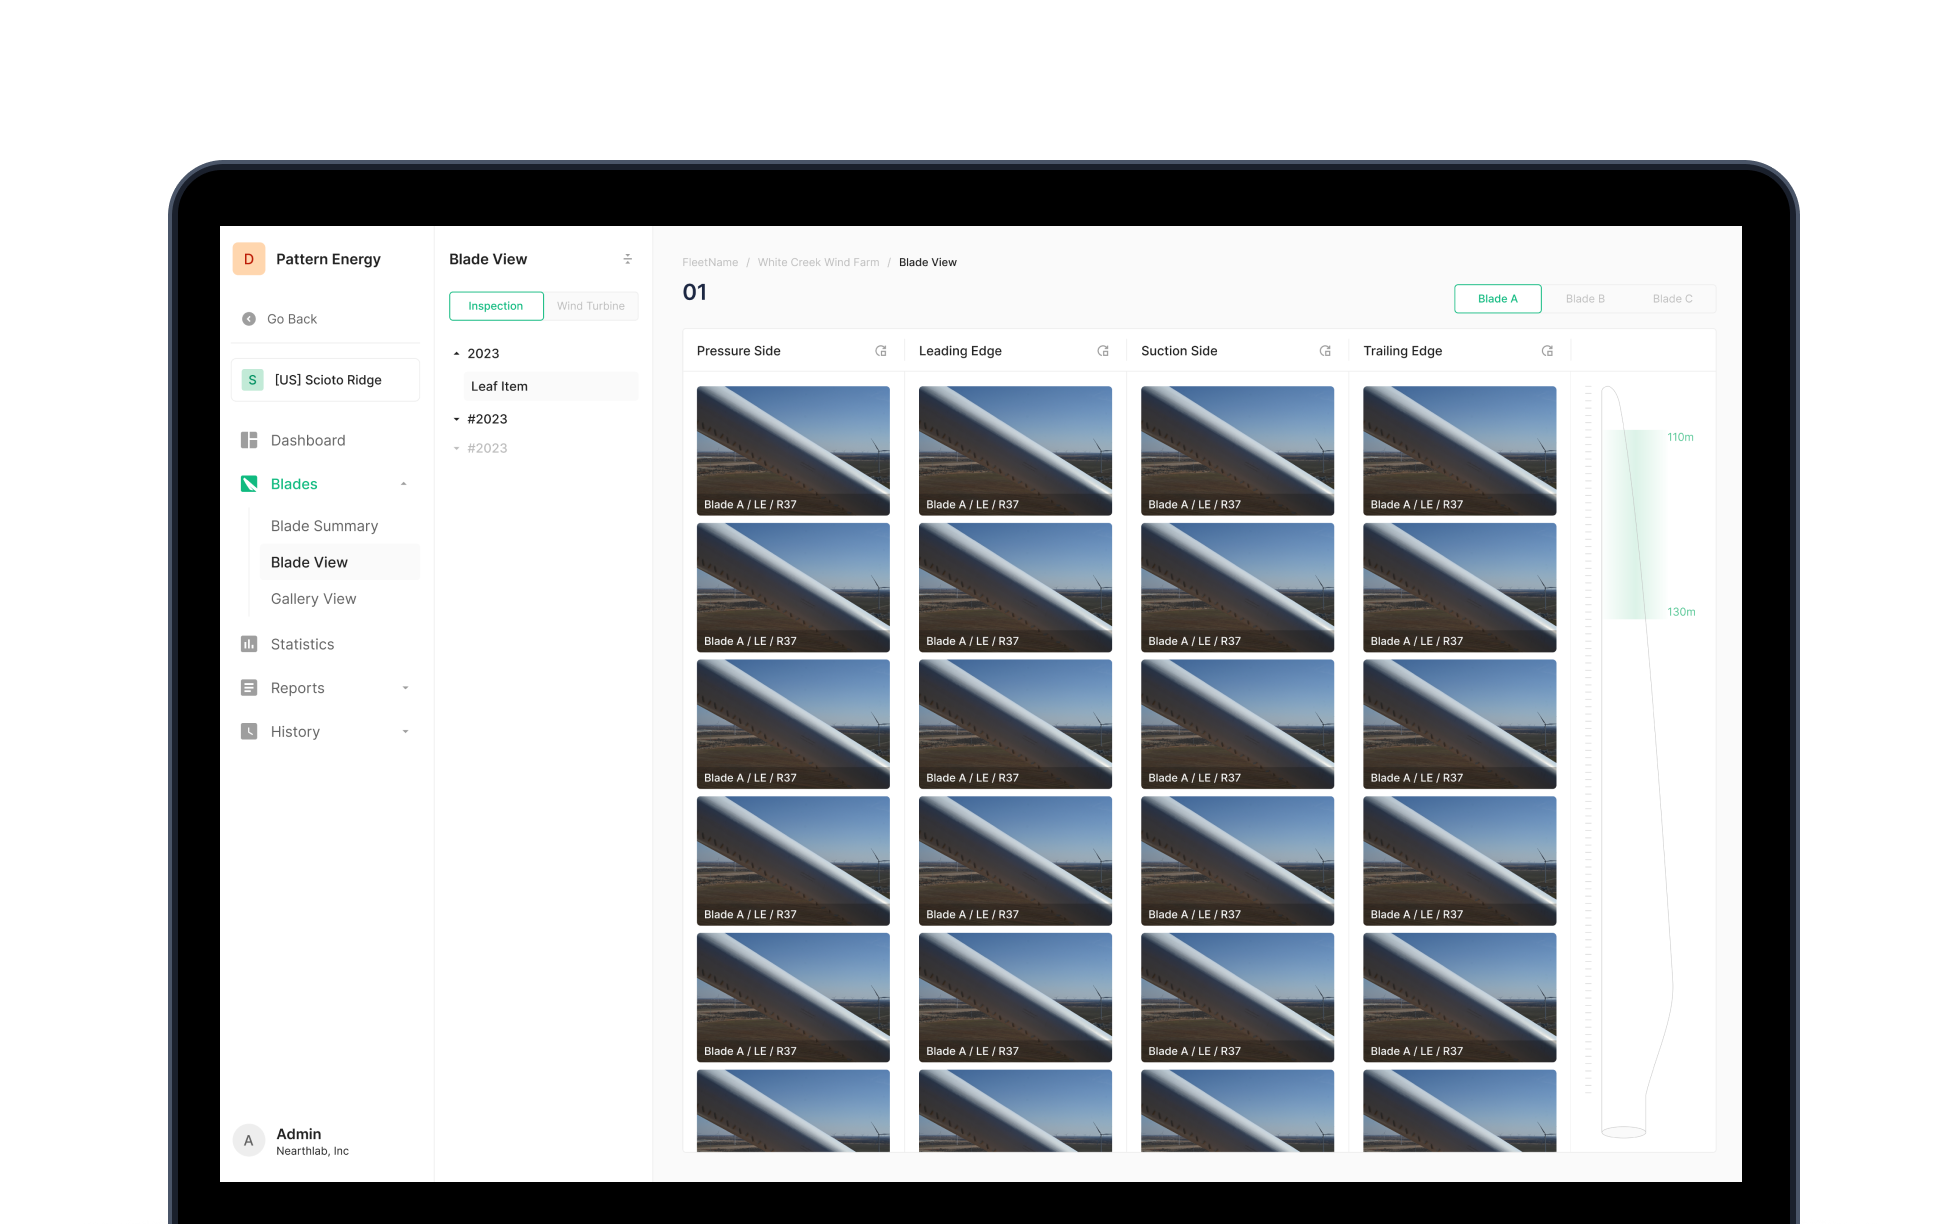Click the Reports document icon
The height and width of the screenshot is (1224, 1960).
249,688
